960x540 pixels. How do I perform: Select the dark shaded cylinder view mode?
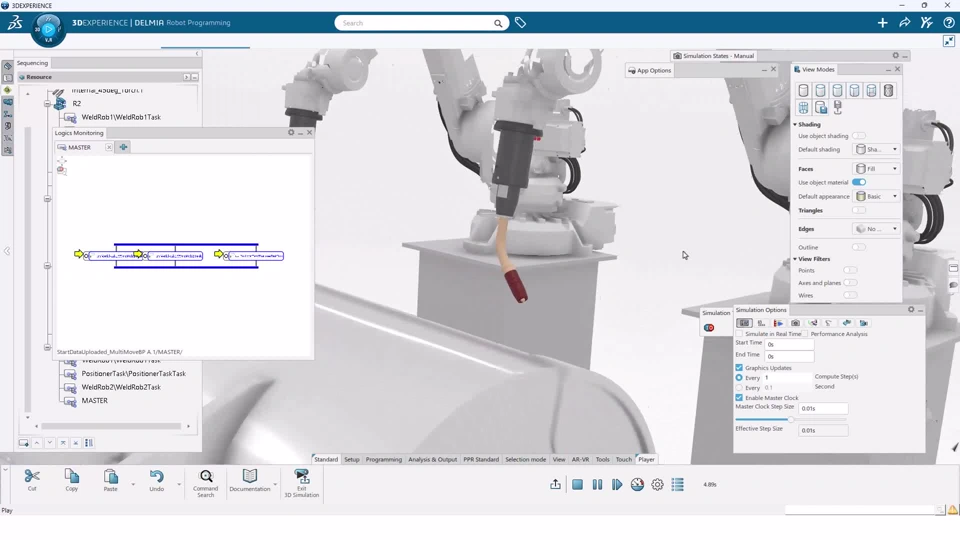point(888,91)
